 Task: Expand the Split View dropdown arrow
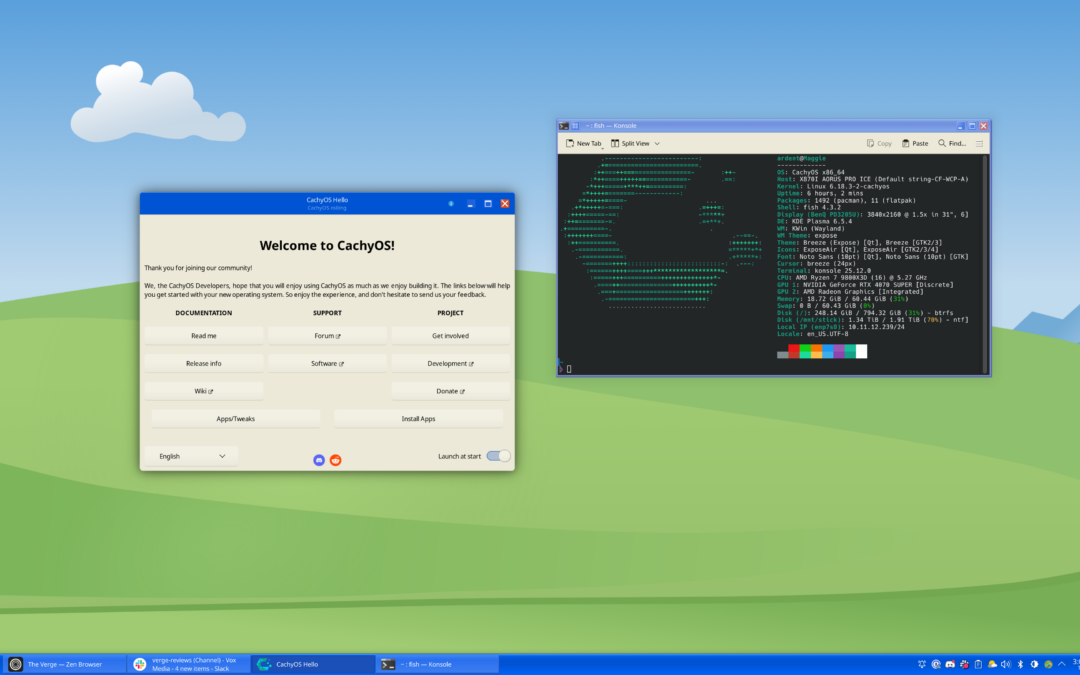(656, 143)
